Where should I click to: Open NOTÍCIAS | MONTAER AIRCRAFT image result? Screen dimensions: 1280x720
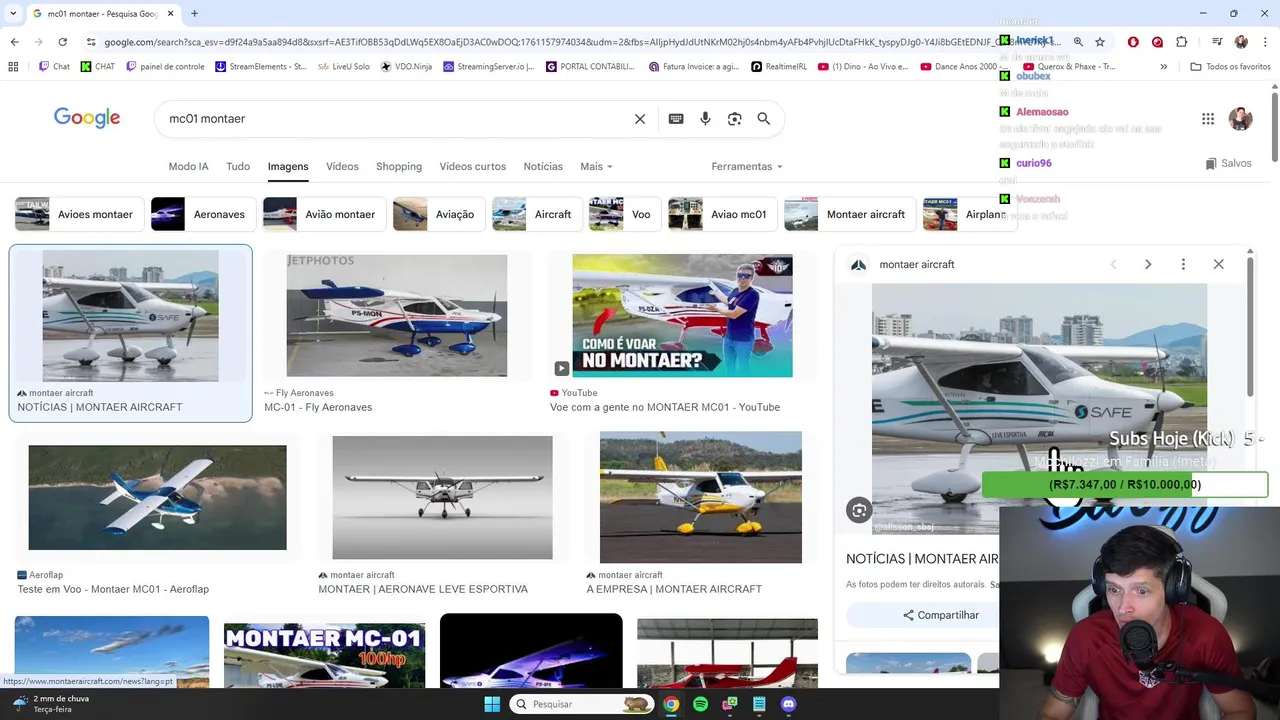point(130,316)
